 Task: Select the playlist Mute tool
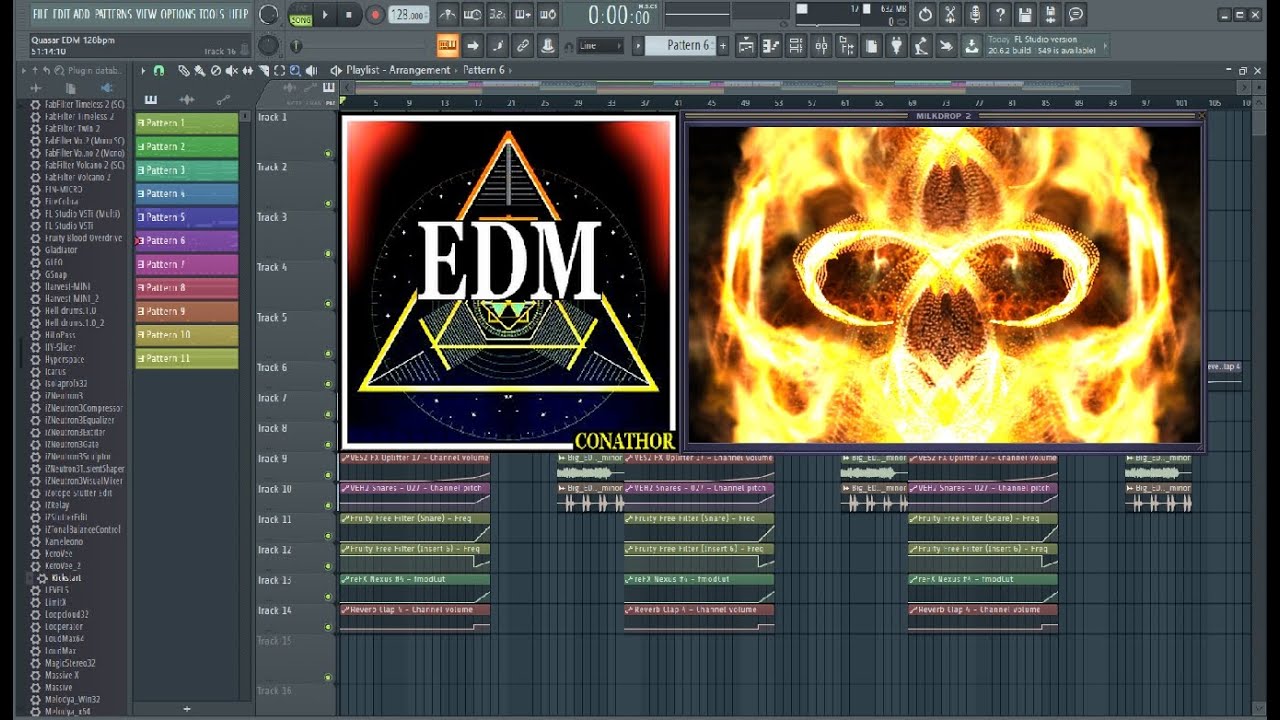232,71
